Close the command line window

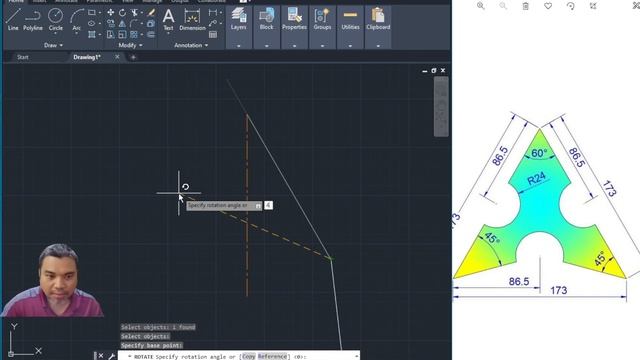click(101, 356)
